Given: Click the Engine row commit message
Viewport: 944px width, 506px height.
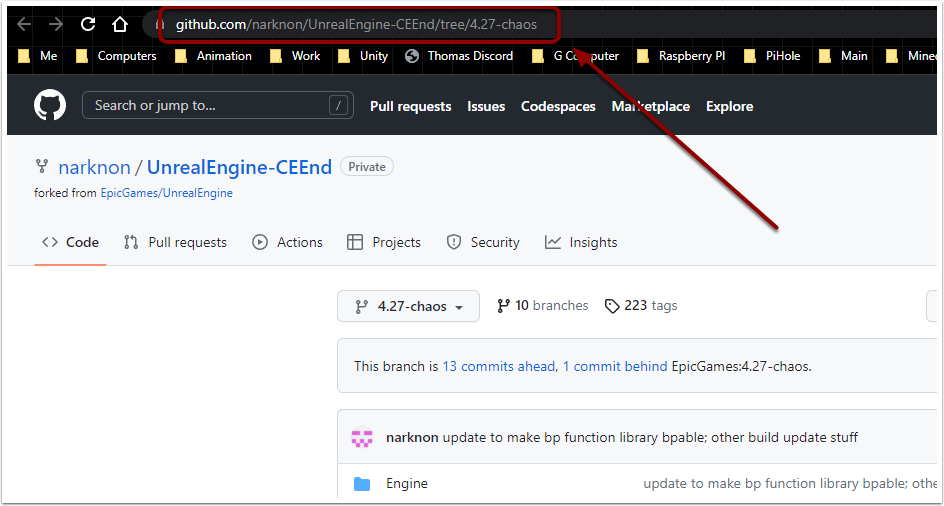Looking at the screenshot, I should 790,483.
